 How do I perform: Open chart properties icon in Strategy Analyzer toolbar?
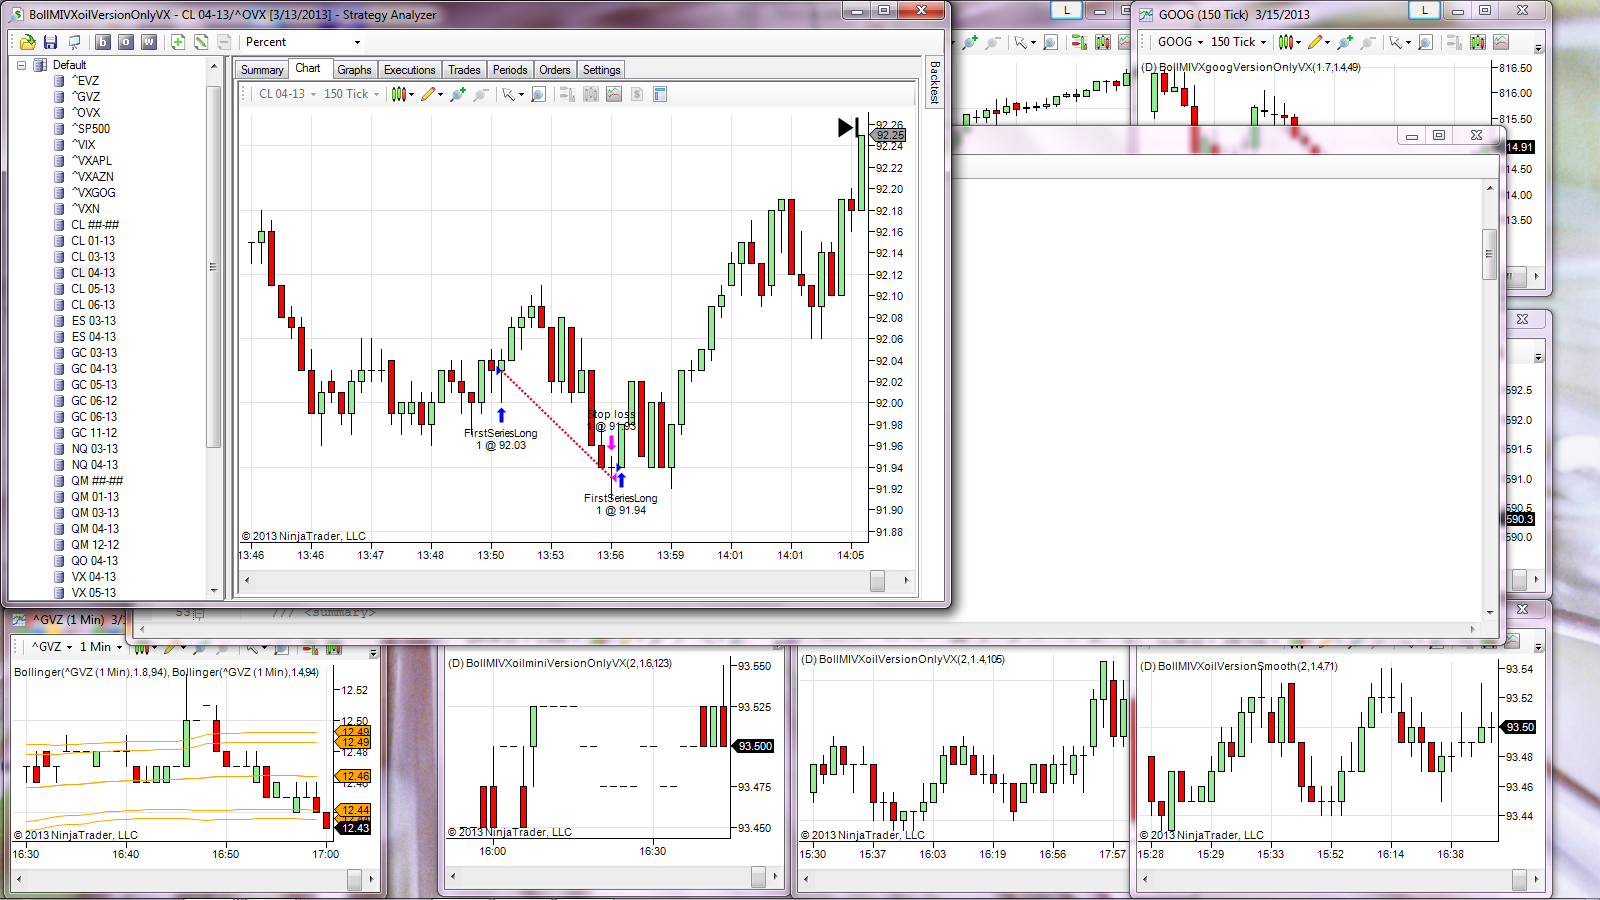coord(660,94)
